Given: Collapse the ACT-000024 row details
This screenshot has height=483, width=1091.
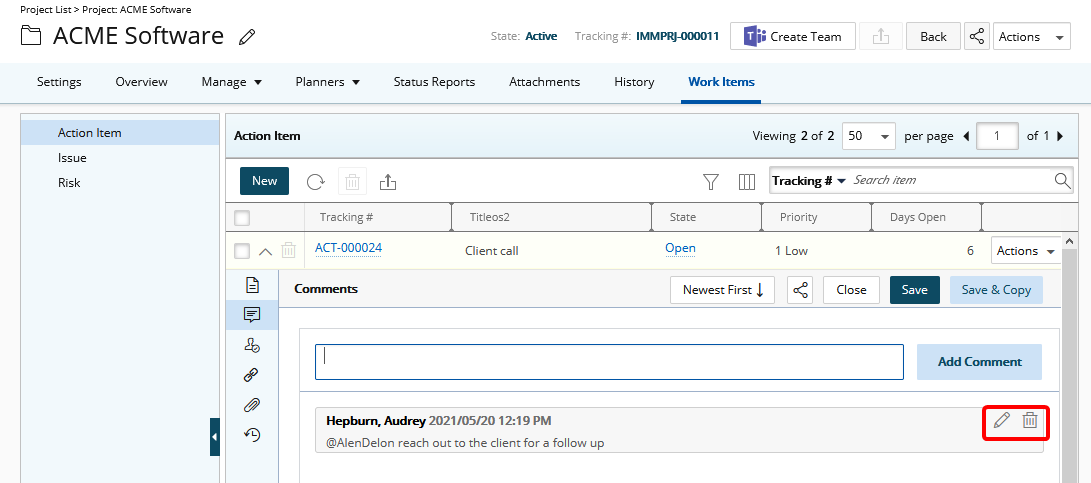Looking at the screenshot, I should (x=265, y=251).
